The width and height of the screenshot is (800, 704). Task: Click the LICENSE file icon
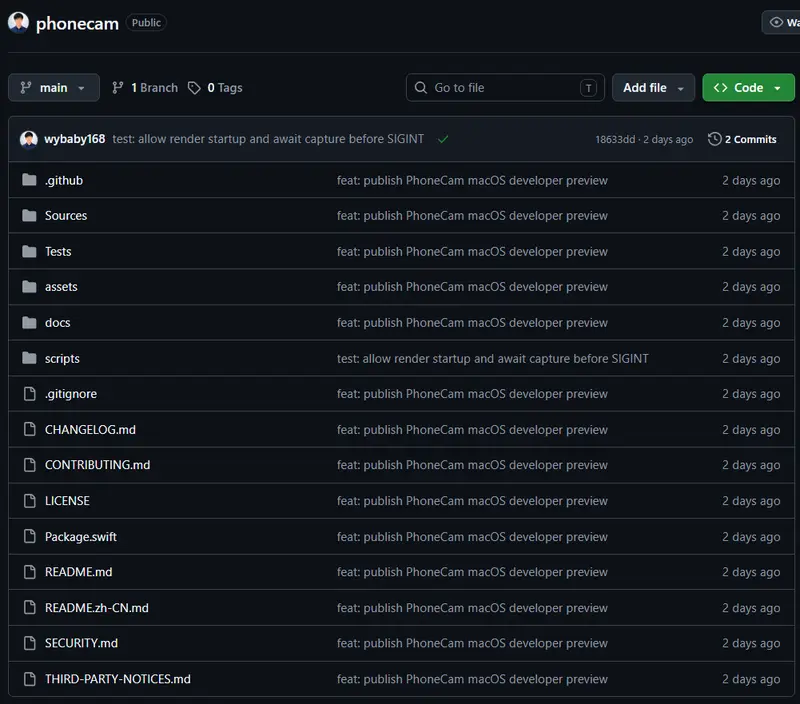coord(30,501)
